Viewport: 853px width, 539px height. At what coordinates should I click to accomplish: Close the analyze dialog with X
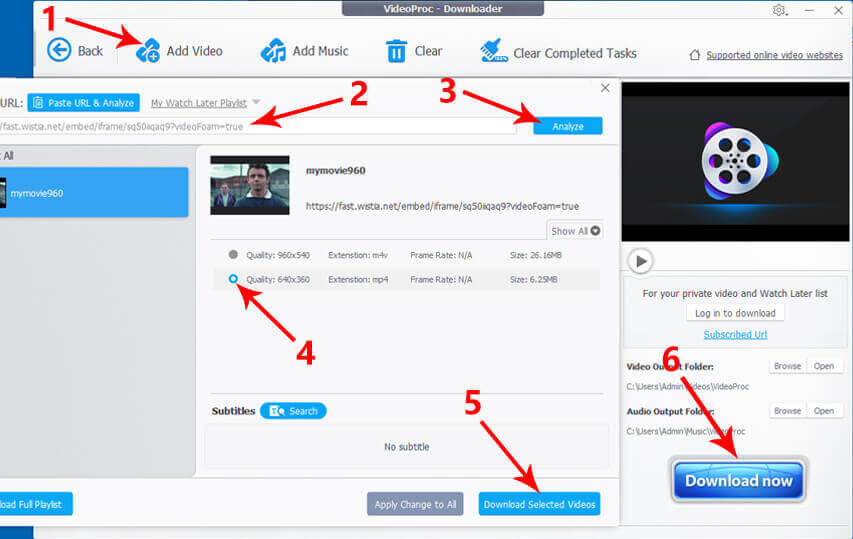pos(605,88)
